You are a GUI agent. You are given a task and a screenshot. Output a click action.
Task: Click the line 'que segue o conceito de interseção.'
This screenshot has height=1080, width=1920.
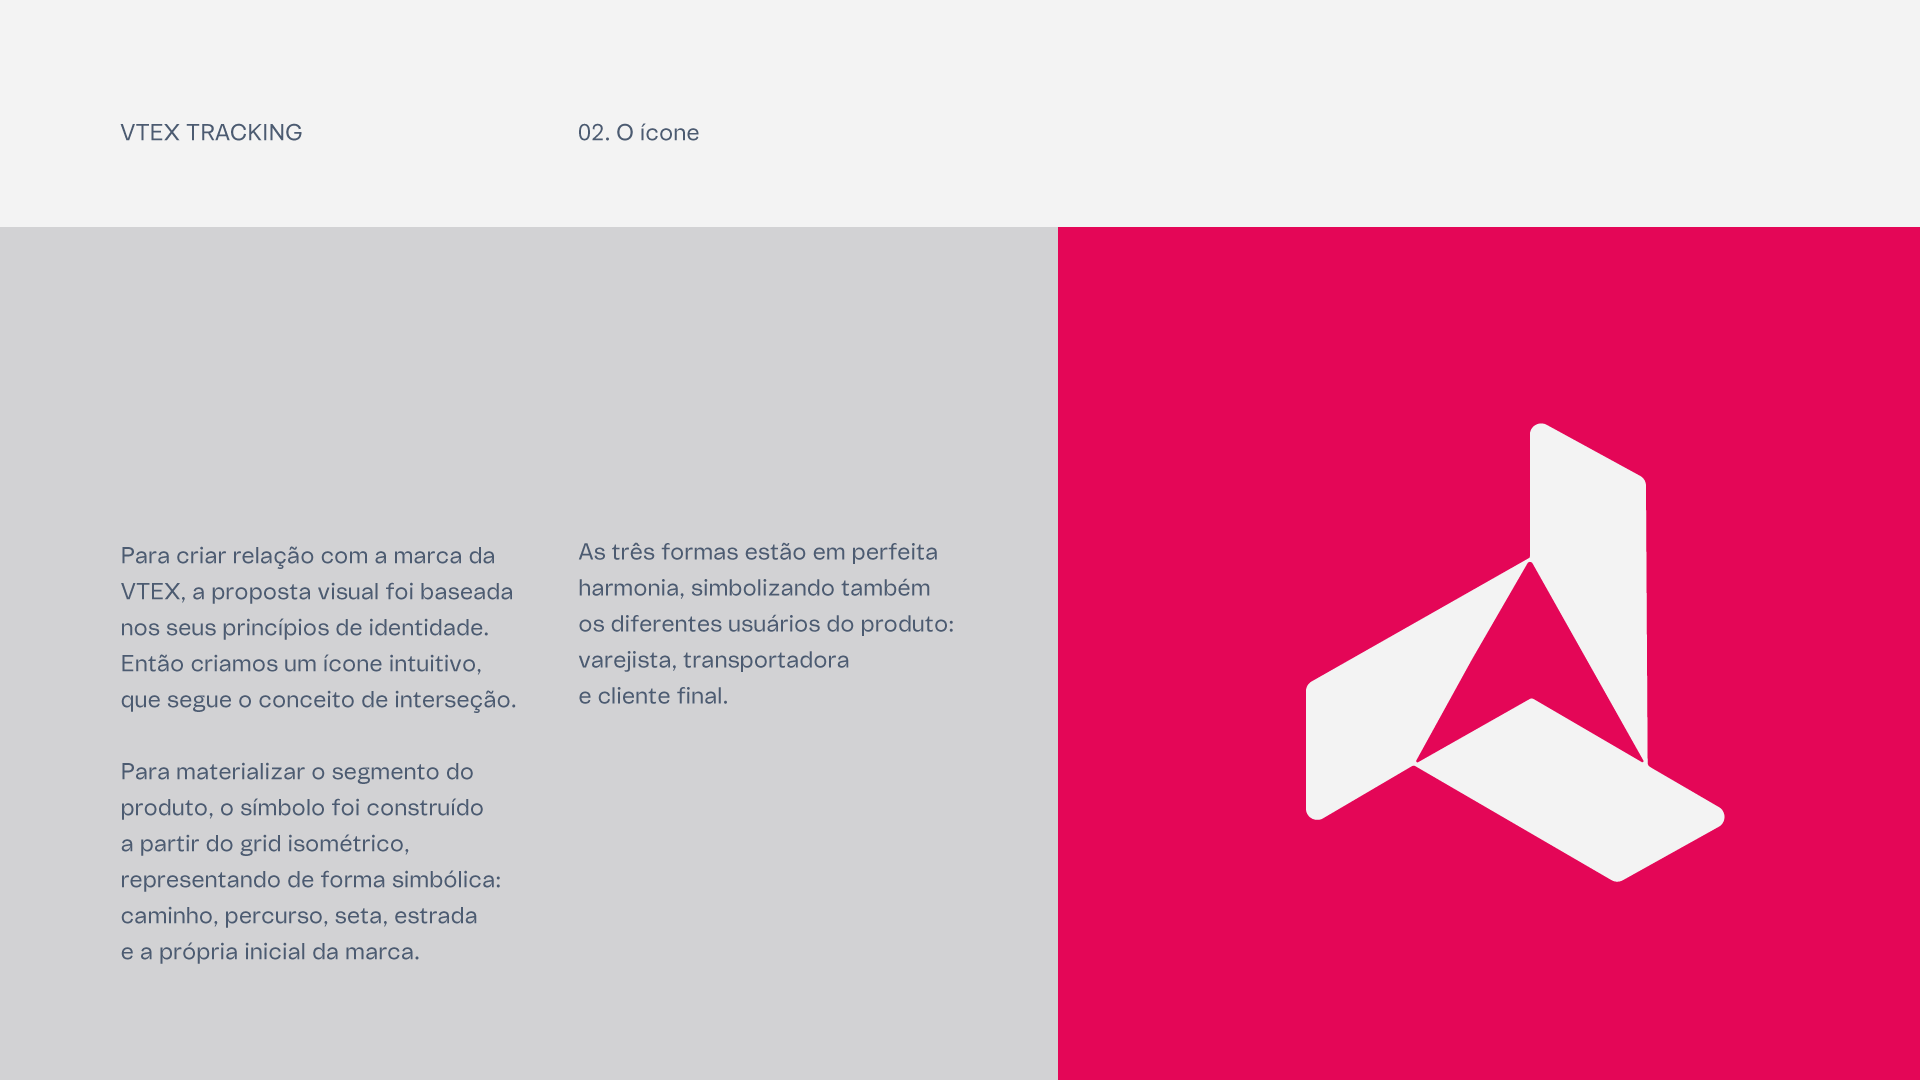pyautogui.click(x=318, y=700)
